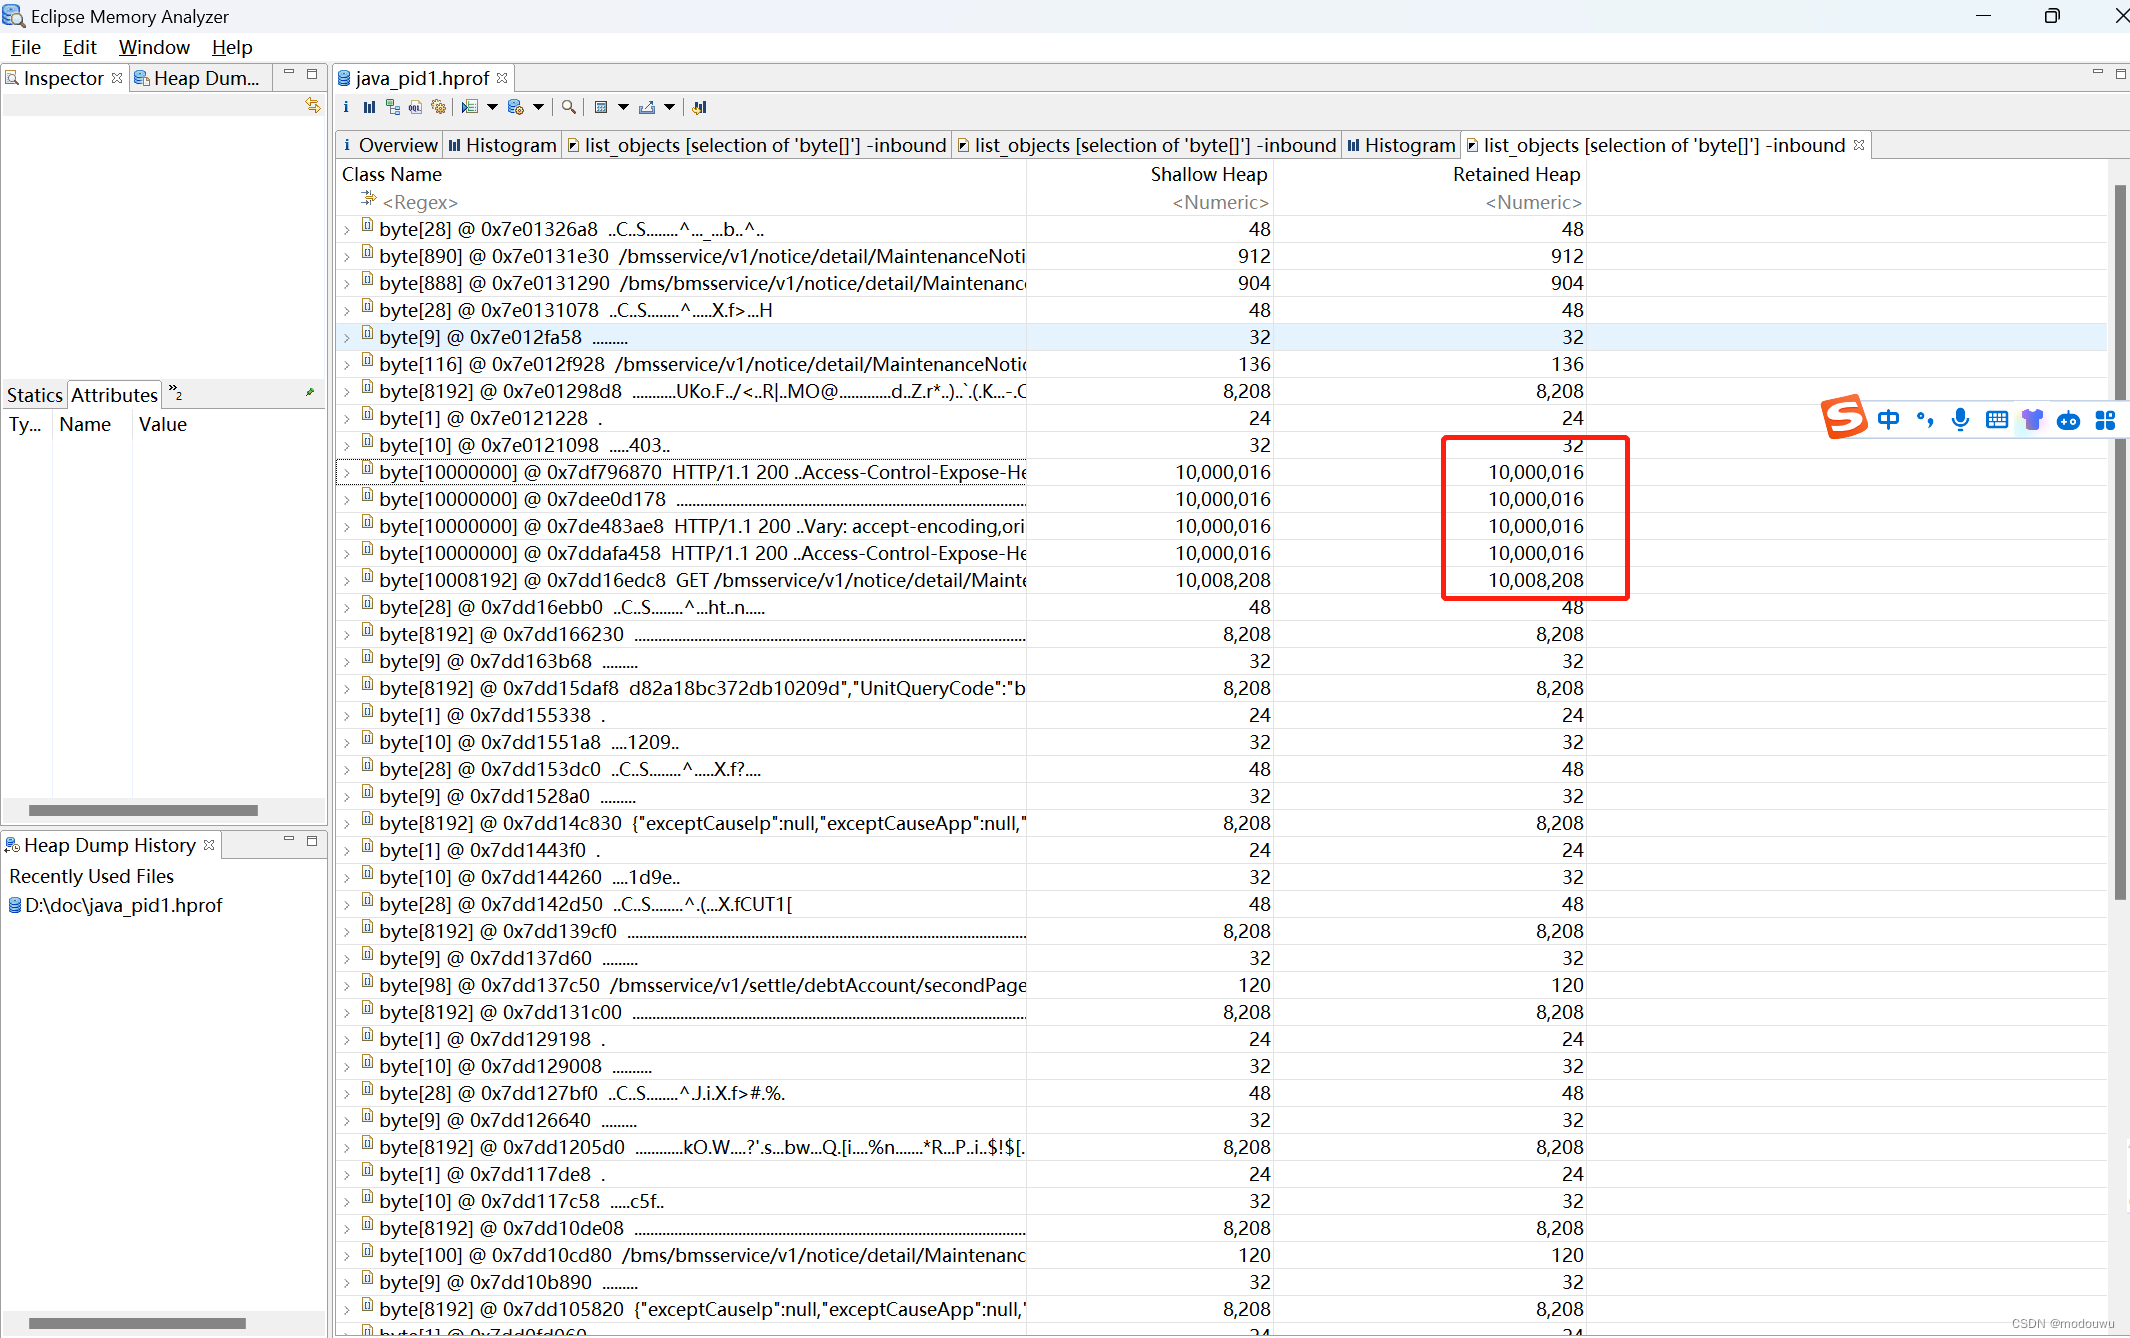Viewport: 2130px width, 1338px height.
Task: Open the Export dropdown arrow
Action: click(x=670, y=107)
